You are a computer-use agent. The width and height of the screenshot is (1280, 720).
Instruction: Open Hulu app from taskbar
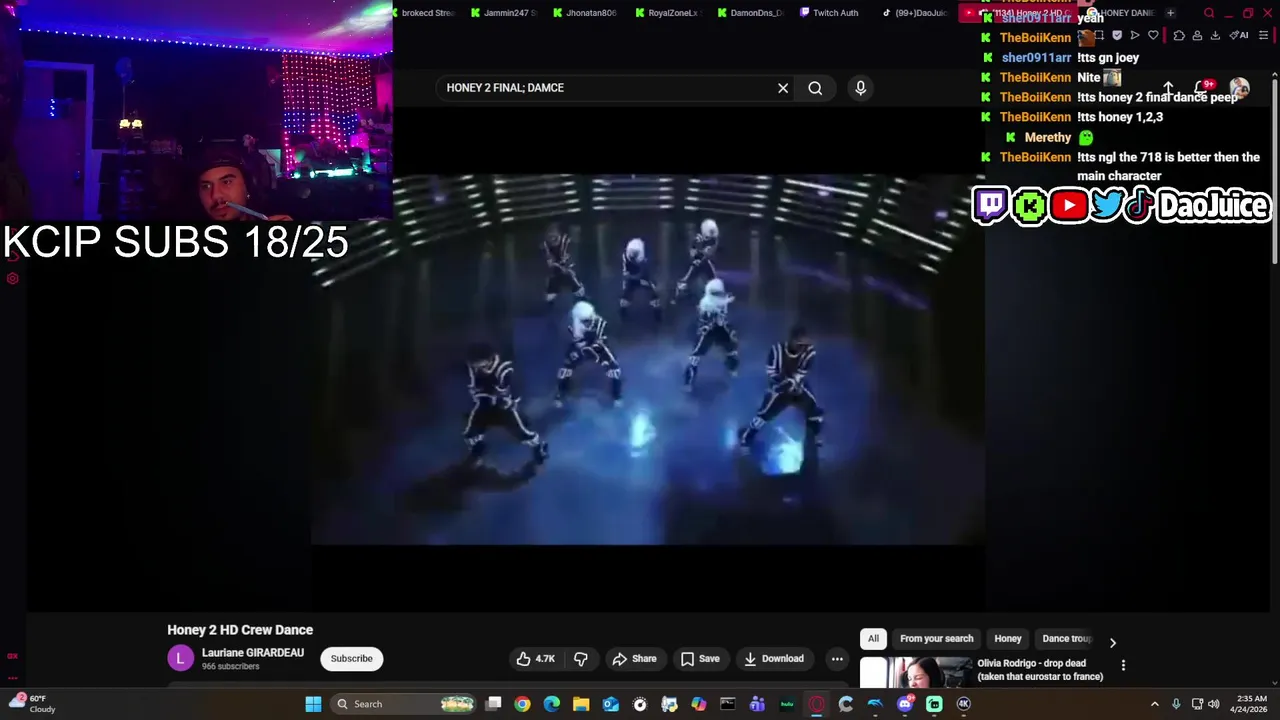tap(787, 704)
